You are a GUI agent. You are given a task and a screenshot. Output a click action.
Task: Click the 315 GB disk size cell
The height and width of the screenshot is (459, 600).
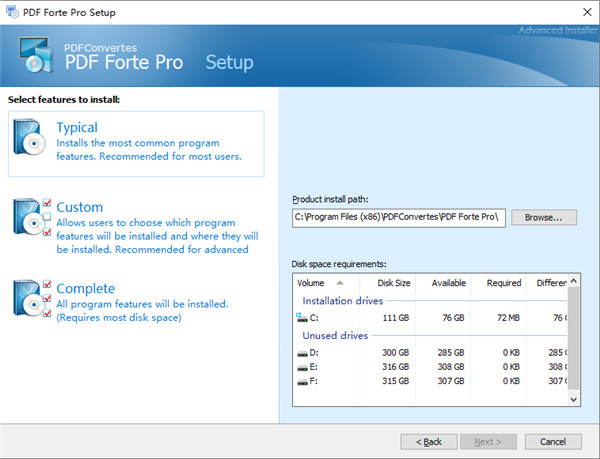396,381
